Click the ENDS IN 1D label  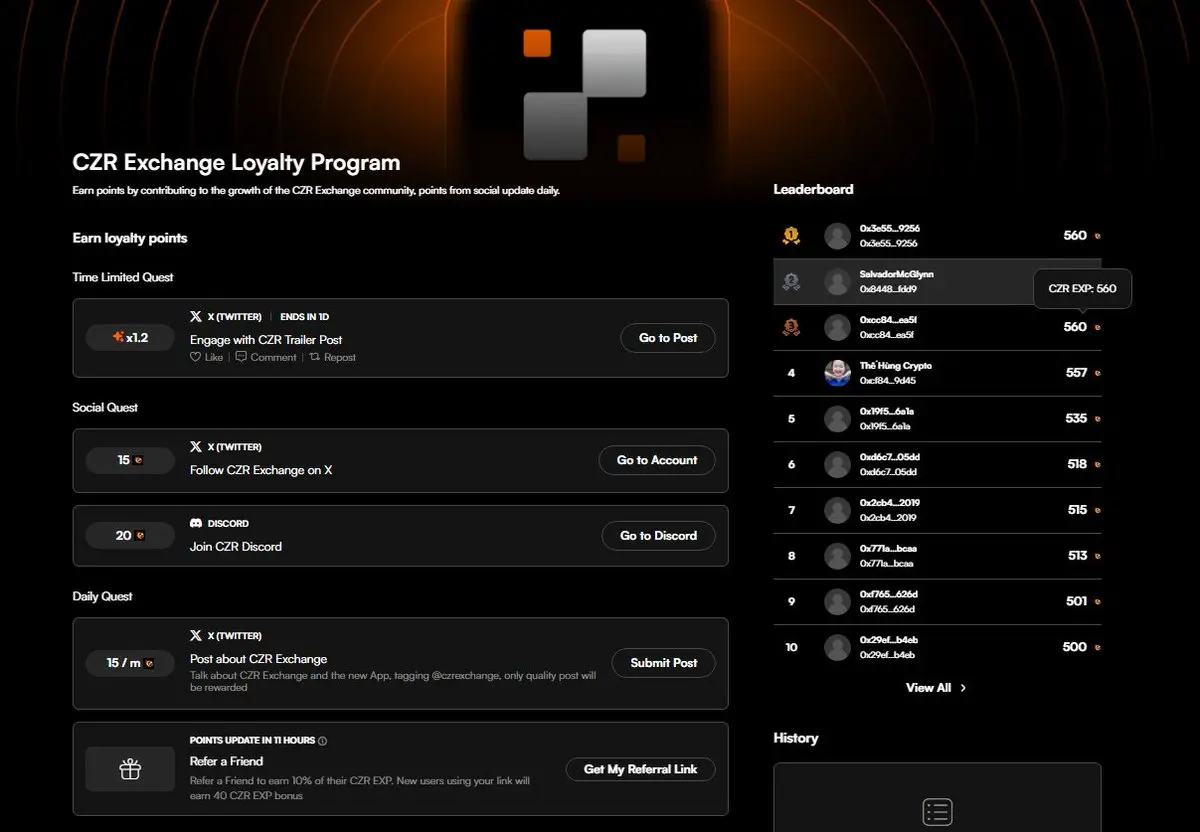[x=305, y=317]
